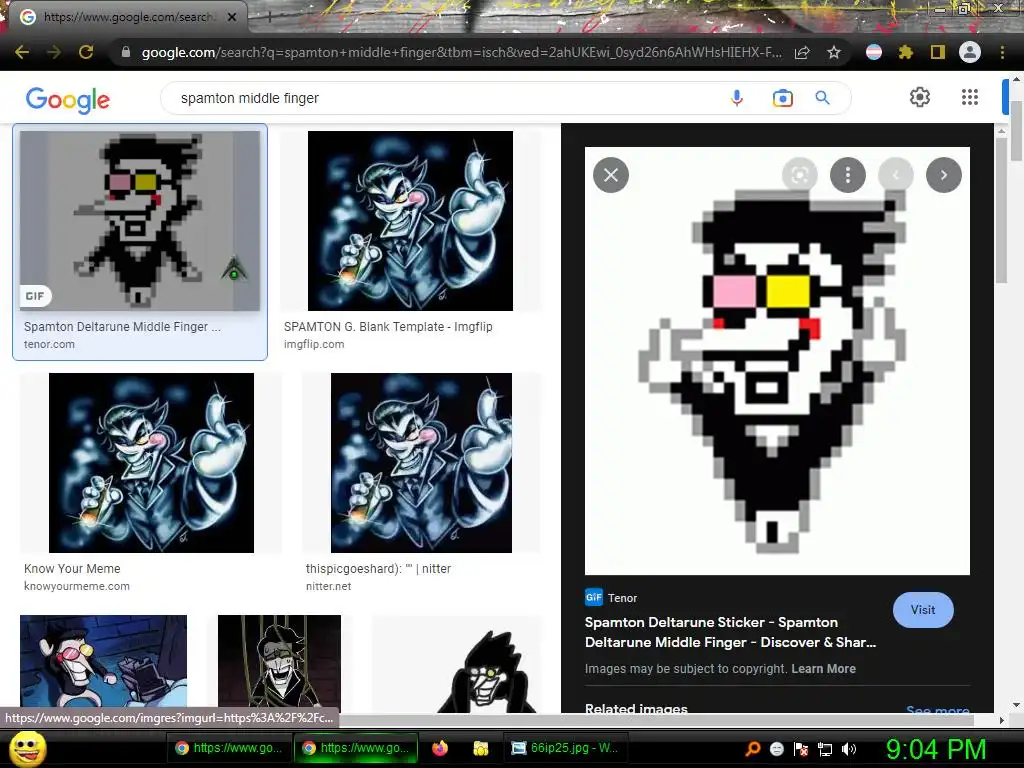Bookmark this page with star icon
The image size is (1024, 768).
tap(834, 52)
